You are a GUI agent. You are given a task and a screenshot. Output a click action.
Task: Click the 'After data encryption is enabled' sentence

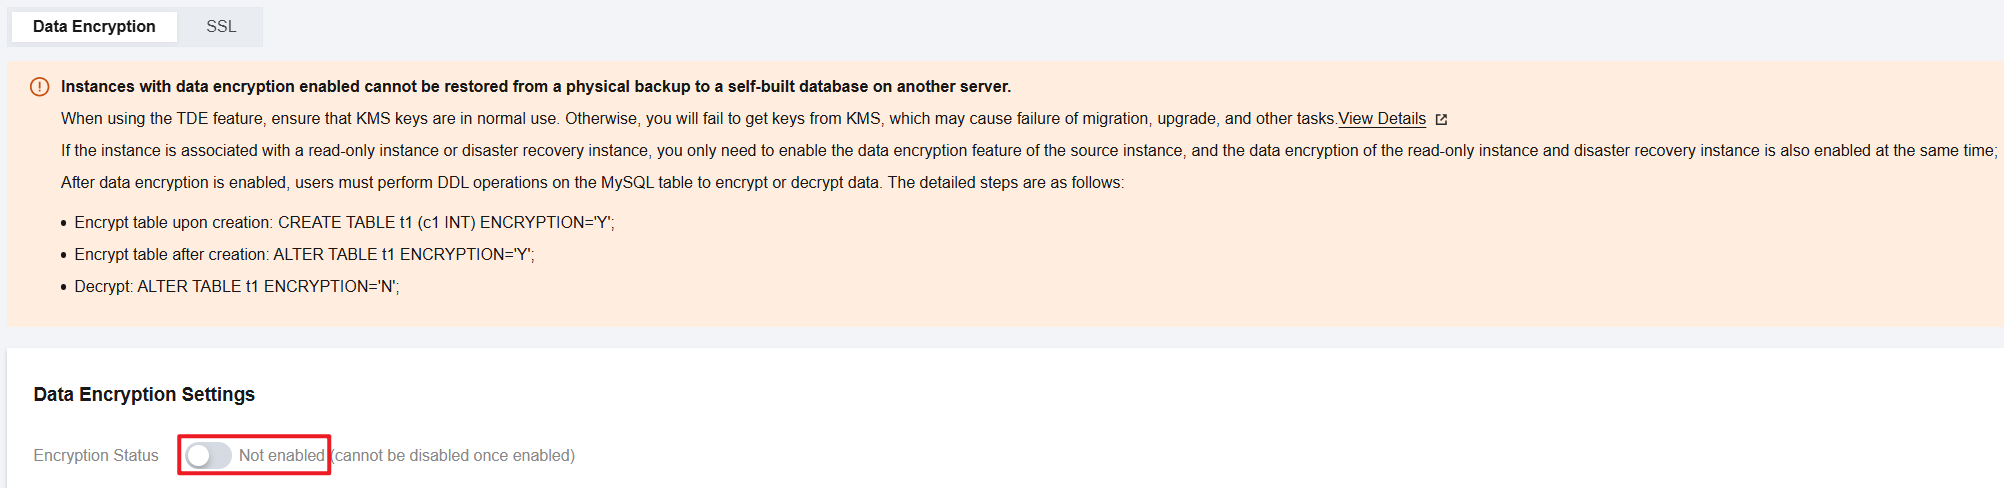pyautogui.click(x=592, y=183)
